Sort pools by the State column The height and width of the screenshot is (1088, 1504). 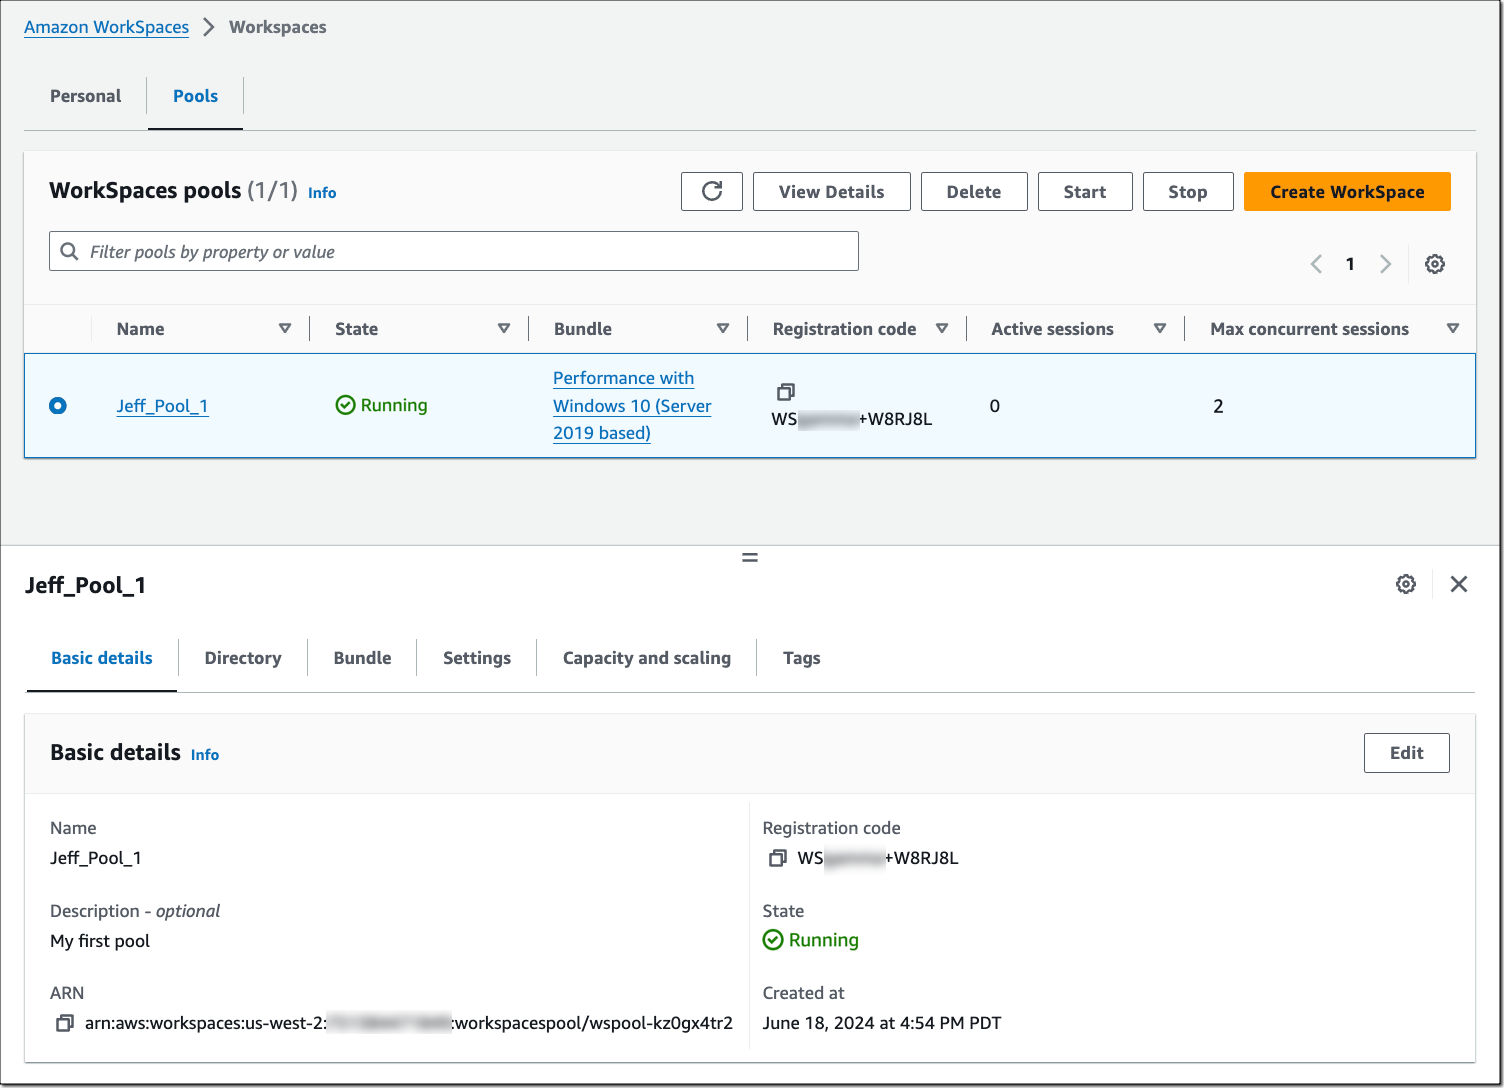click(x=504, y=328)
